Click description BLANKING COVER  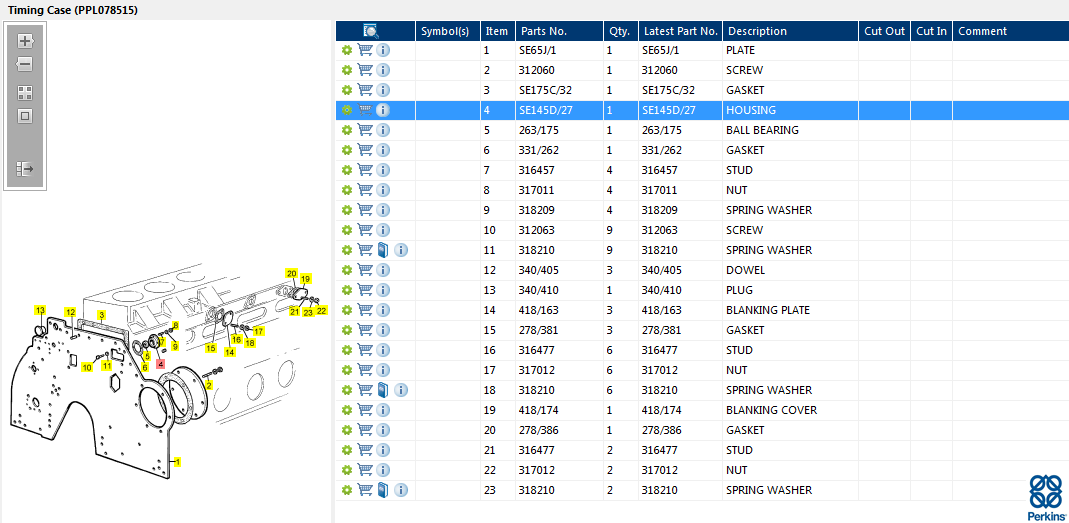(x=771, y=410)
